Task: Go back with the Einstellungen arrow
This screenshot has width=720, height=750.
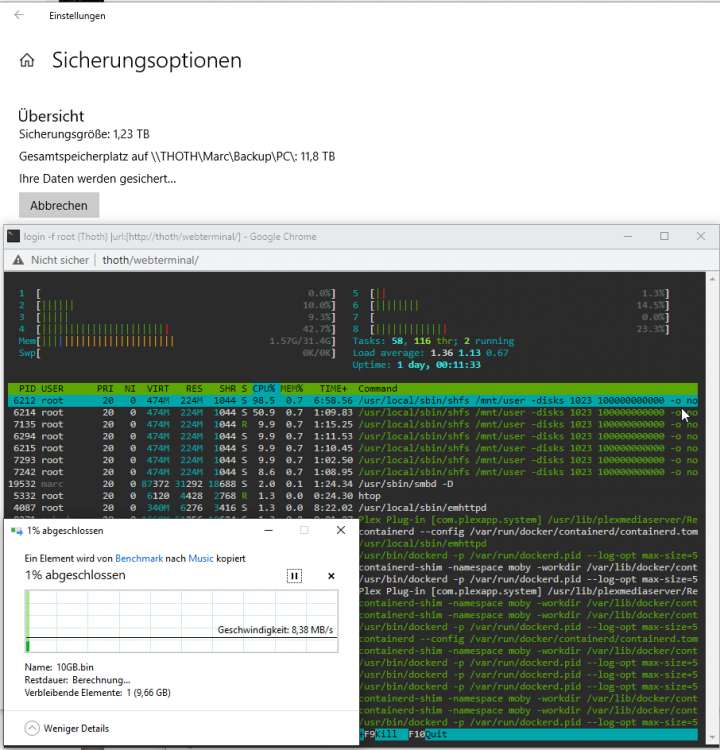Action: [x=19, y=15]
